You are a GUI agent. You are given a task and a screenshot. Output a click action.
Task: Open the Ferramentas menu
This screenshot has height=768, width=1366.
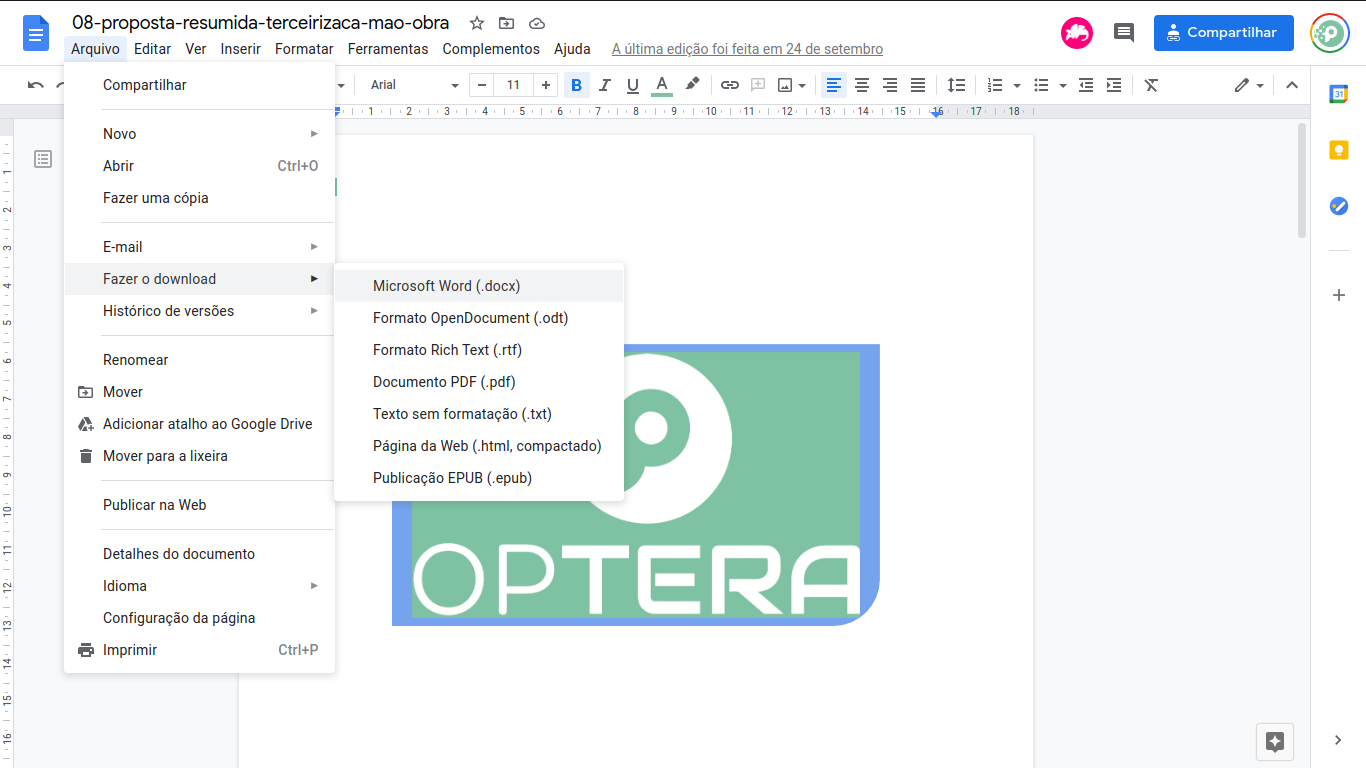(388, 49)
